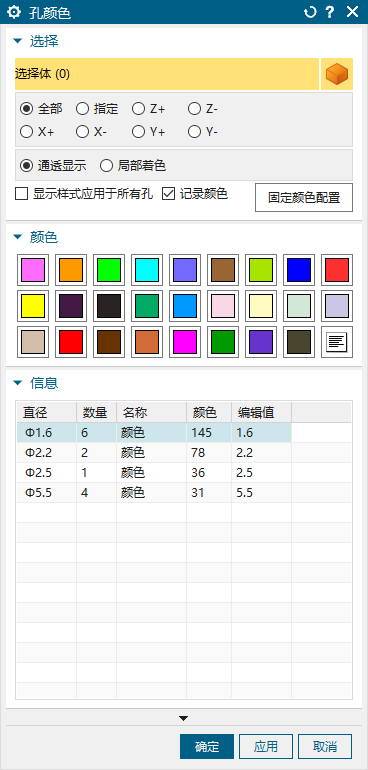This screenshot has width=368, height=770.
Task: Click color value 78 cell
Action: tap(209, 453)
